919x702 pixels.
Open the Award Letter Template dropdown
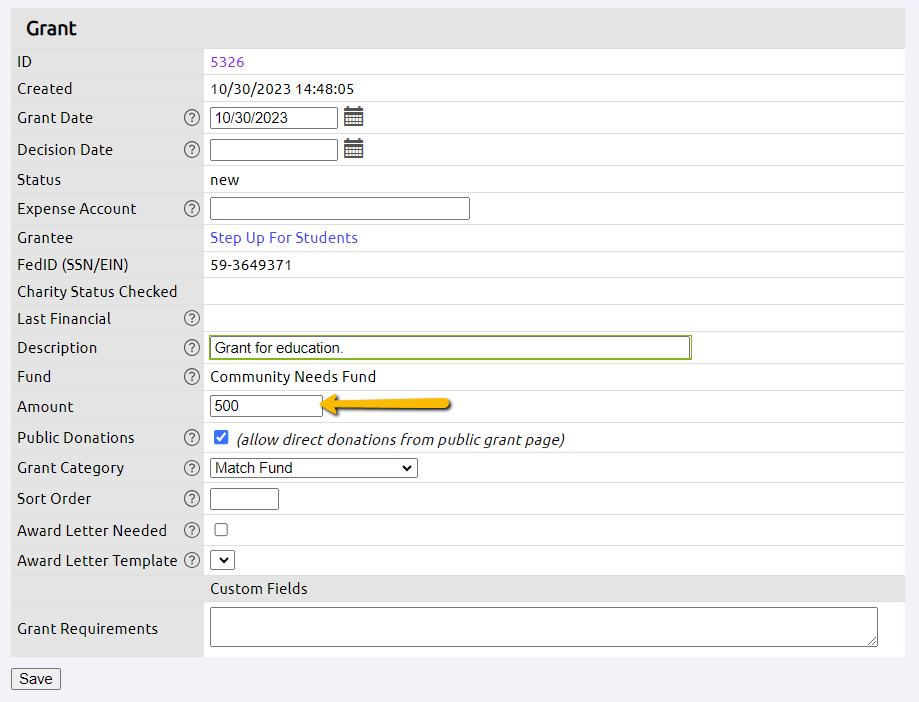[x=222, y=560]
